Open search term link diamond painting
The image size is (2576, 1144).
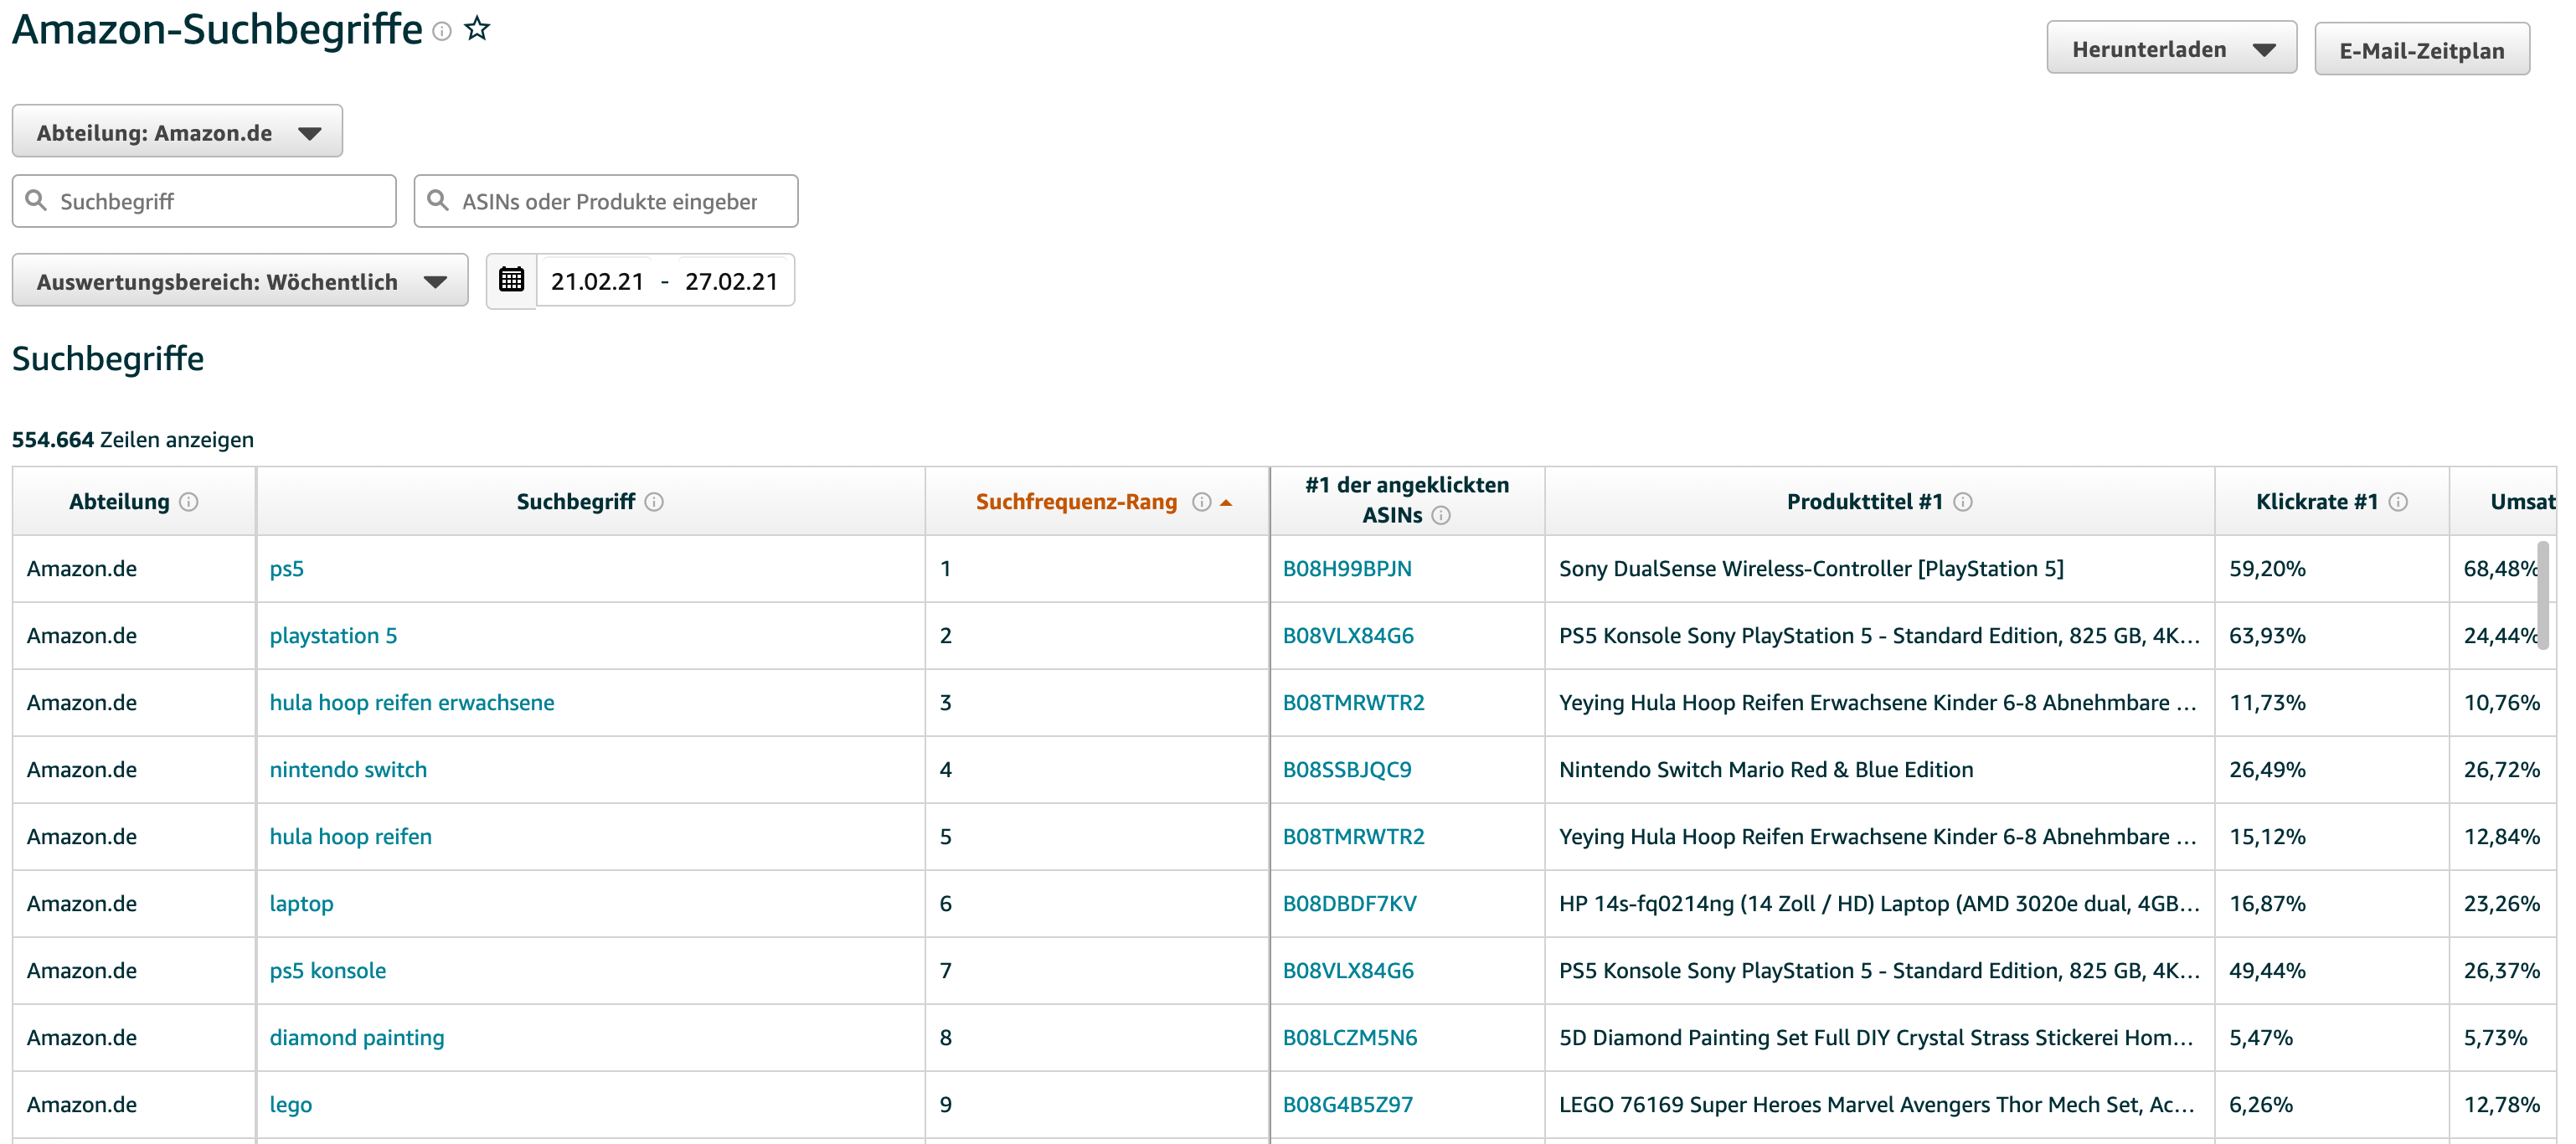point(357,1038)
